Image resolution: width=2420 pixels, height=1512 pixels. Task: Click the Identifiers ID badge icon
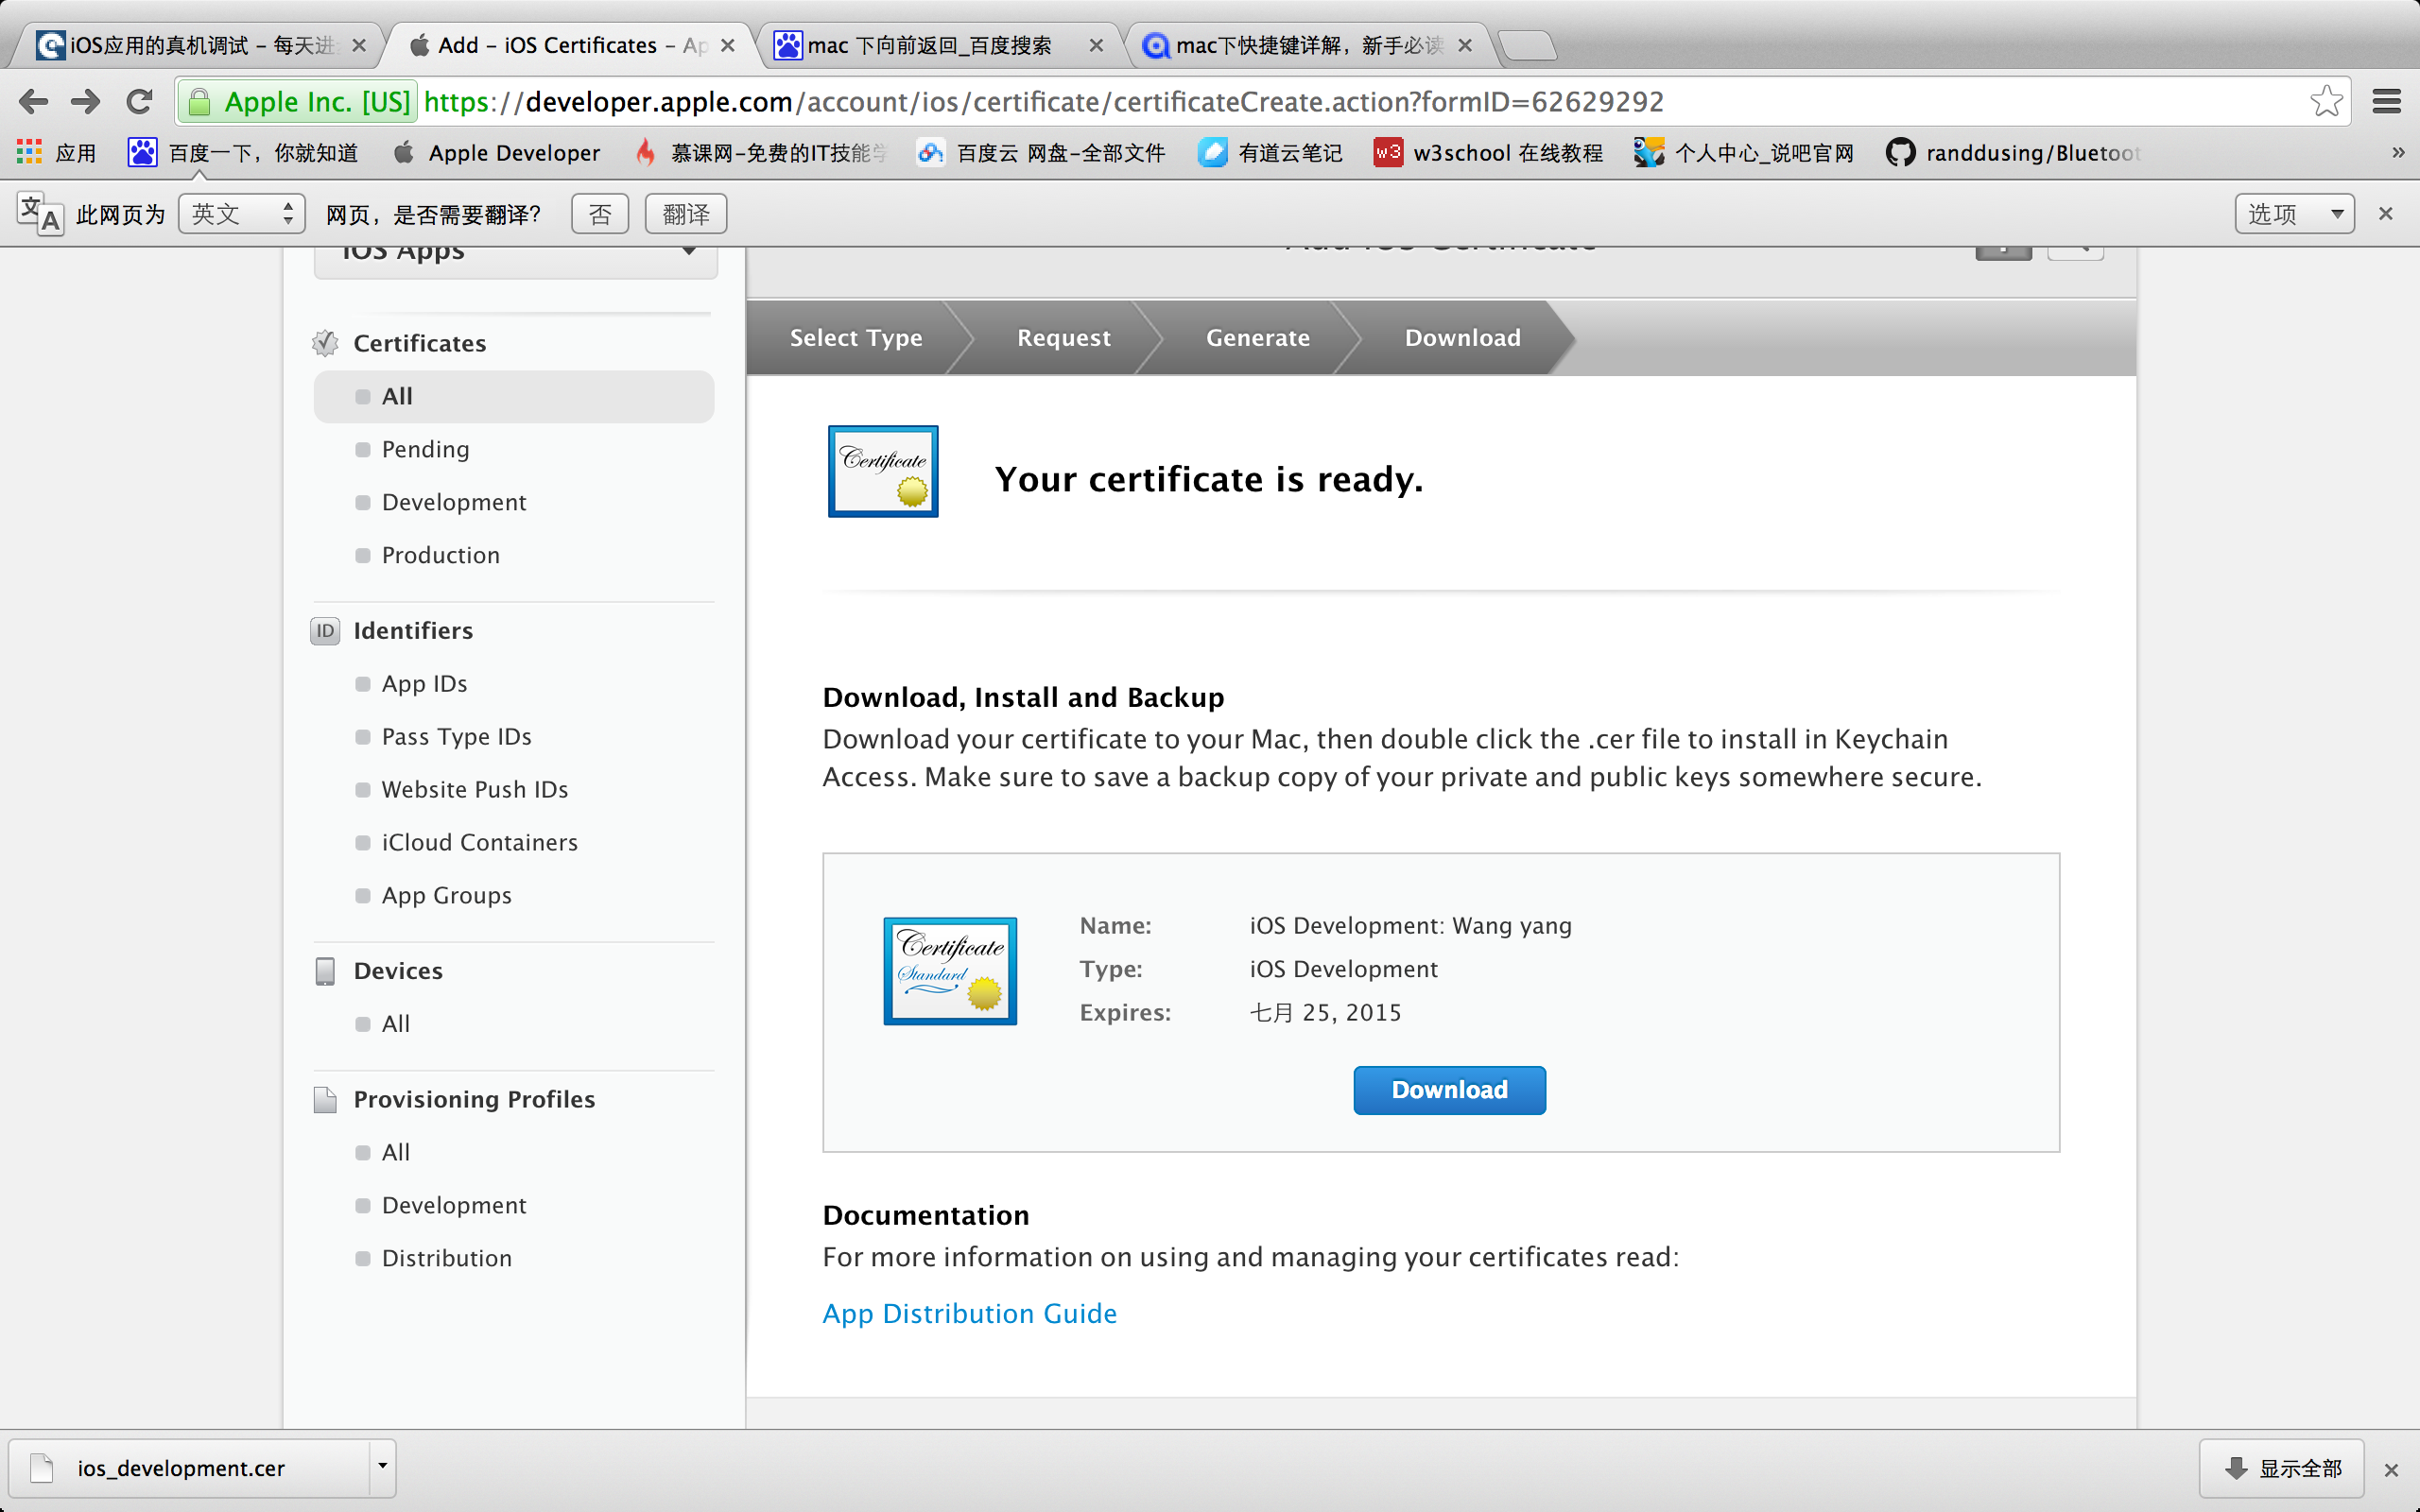[325, 631]
